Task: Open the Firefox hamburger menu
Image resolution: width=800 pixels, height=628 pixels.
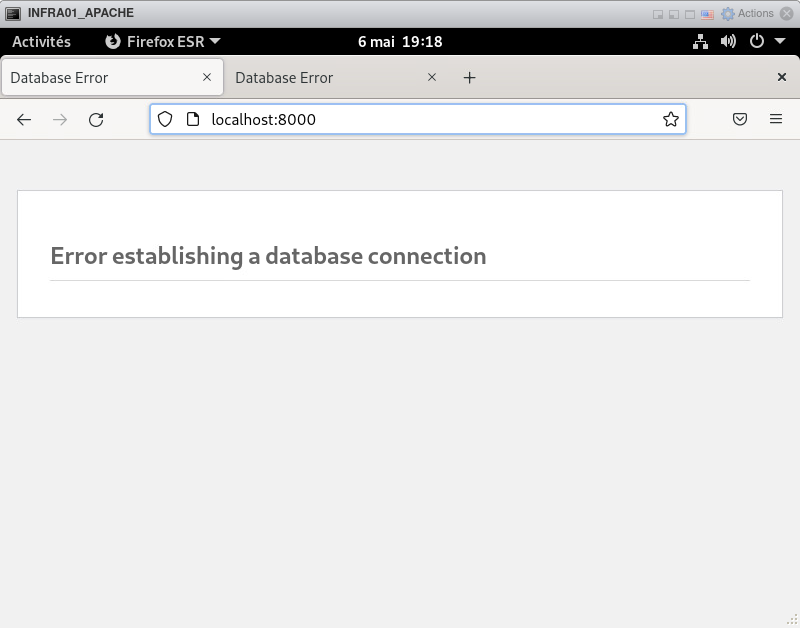Action: click(x=776, y=120)
